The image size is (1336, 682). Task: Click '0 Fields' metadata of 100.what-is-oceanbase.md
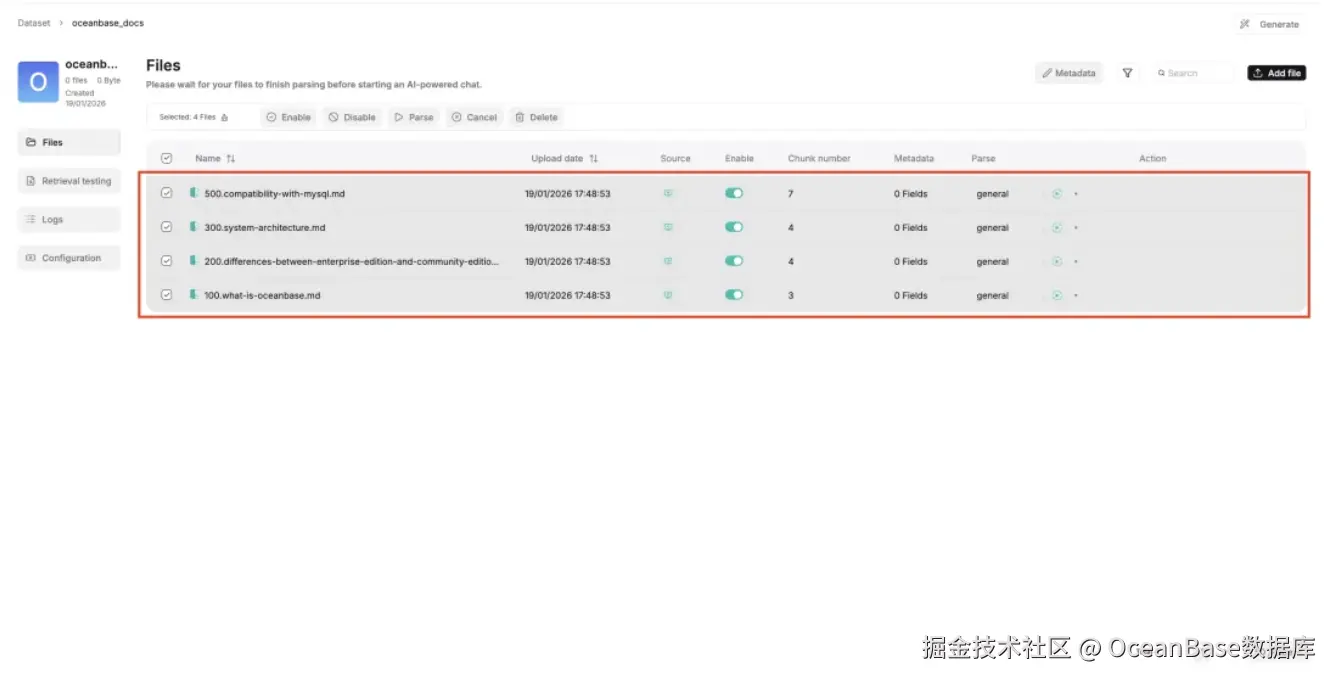coord(911,296)
